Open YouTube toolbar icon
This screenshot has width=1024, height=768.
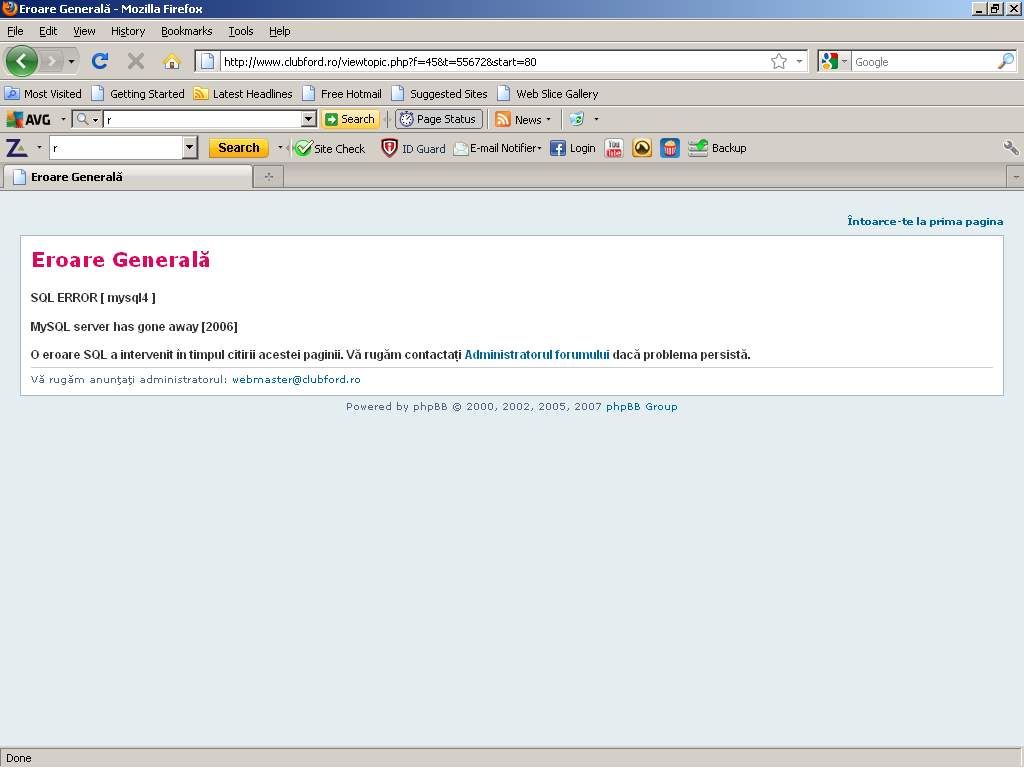tap(614, 148)
